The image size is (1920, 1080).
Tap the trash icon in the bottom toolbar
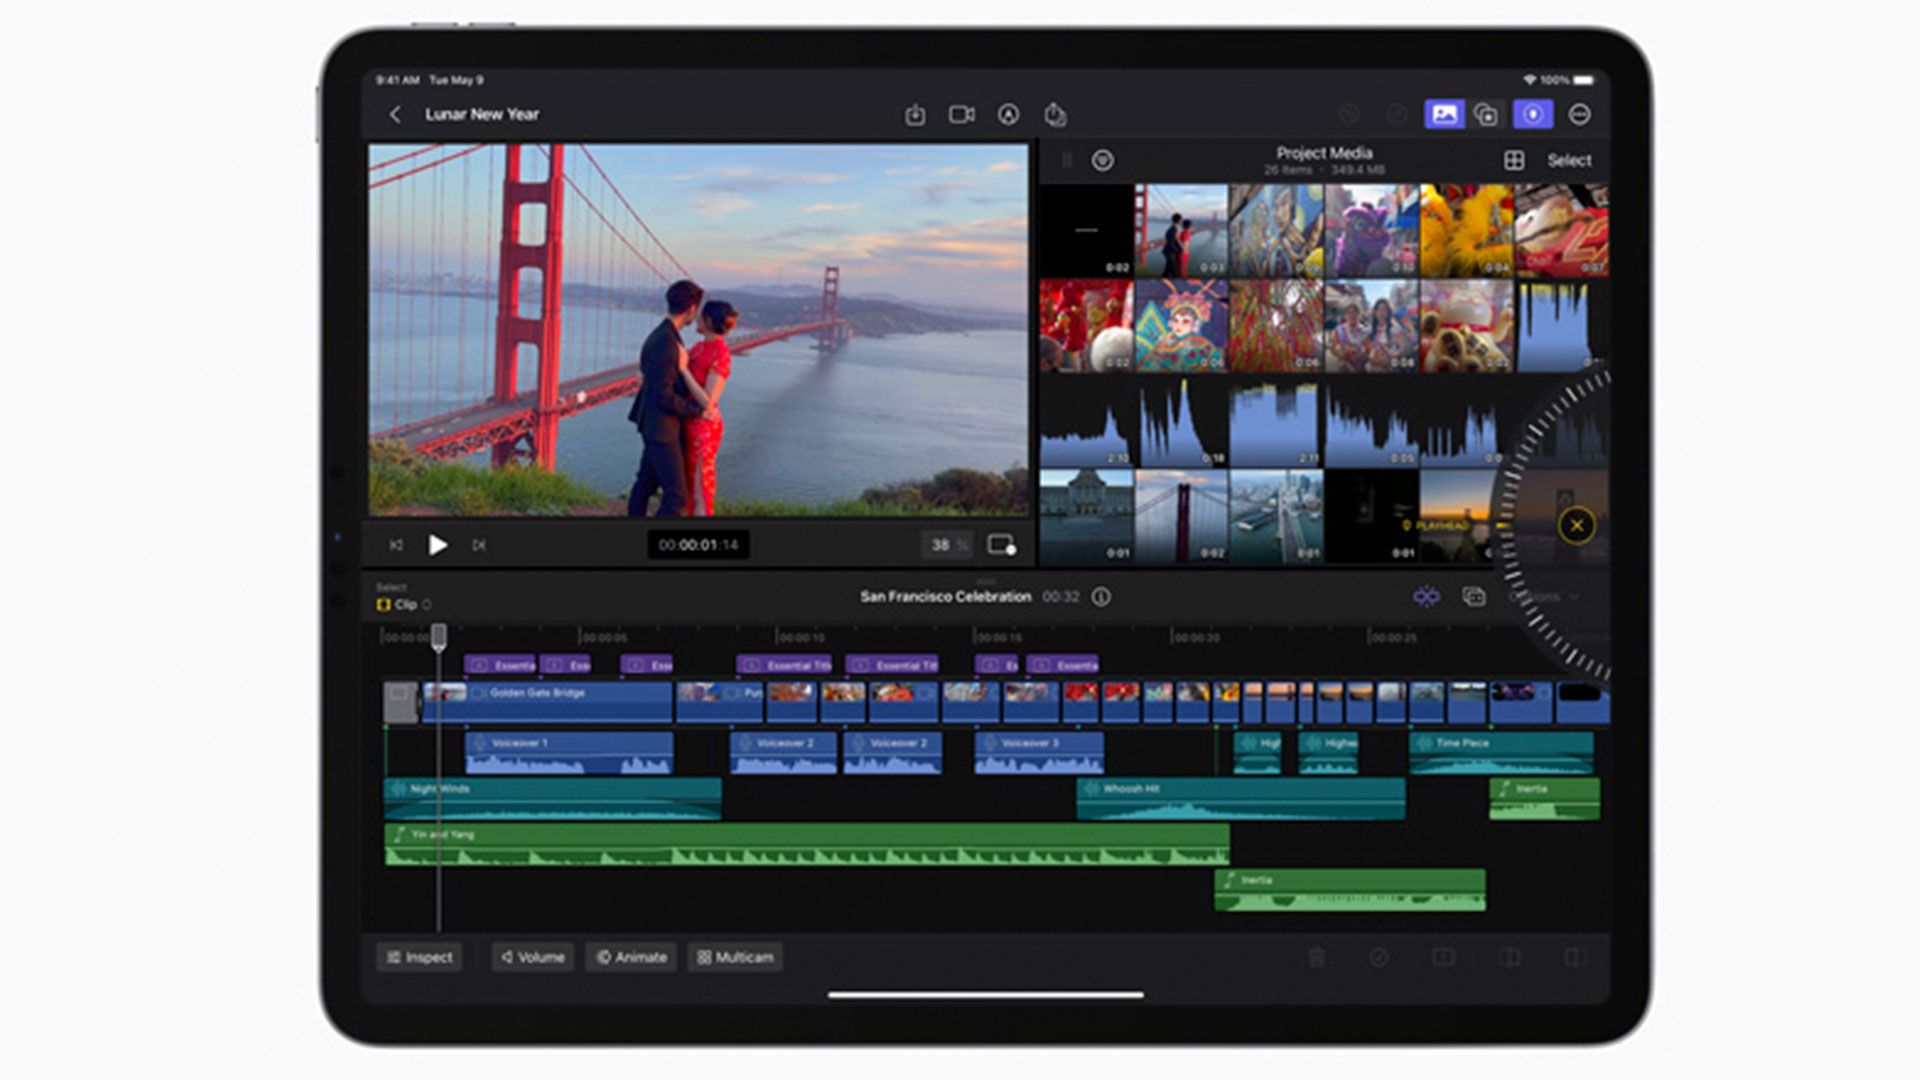tap(1317, 957)
